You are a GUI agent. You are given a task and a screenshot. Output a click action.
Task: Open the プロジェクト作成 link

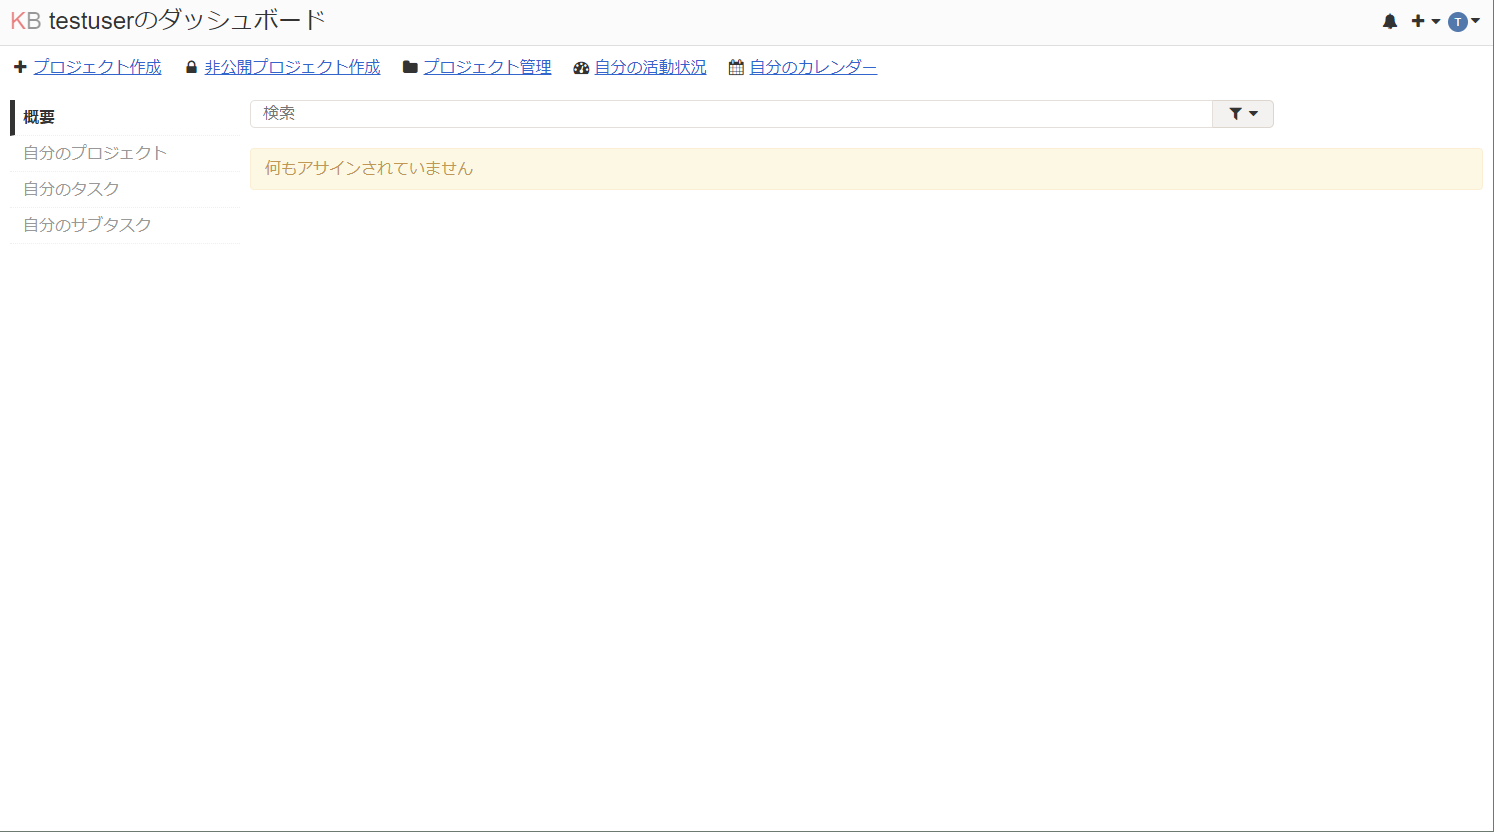pos(97,66)
